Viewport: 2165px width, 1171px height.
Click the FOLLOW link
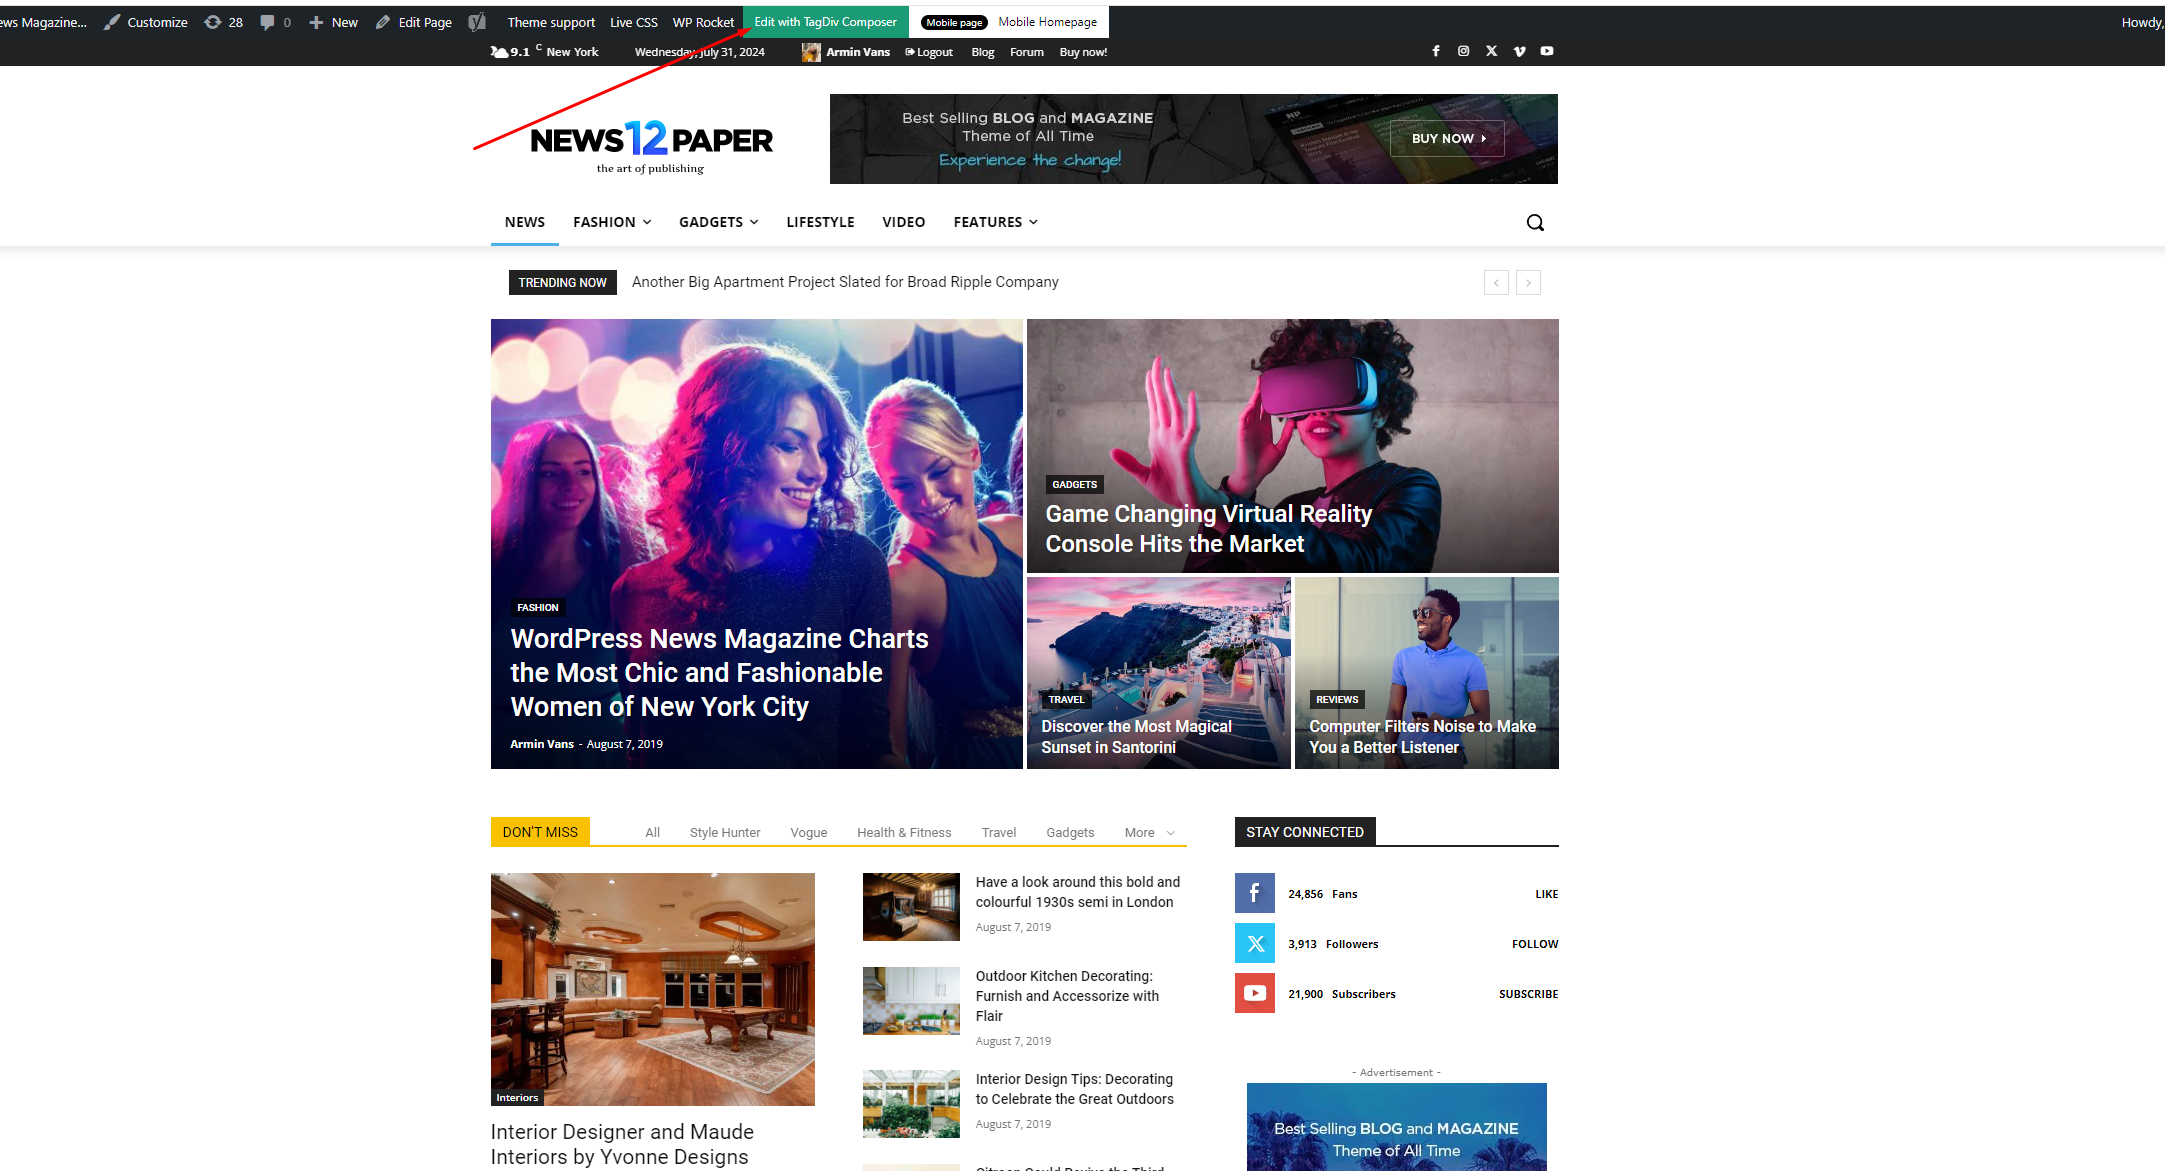1535,944
